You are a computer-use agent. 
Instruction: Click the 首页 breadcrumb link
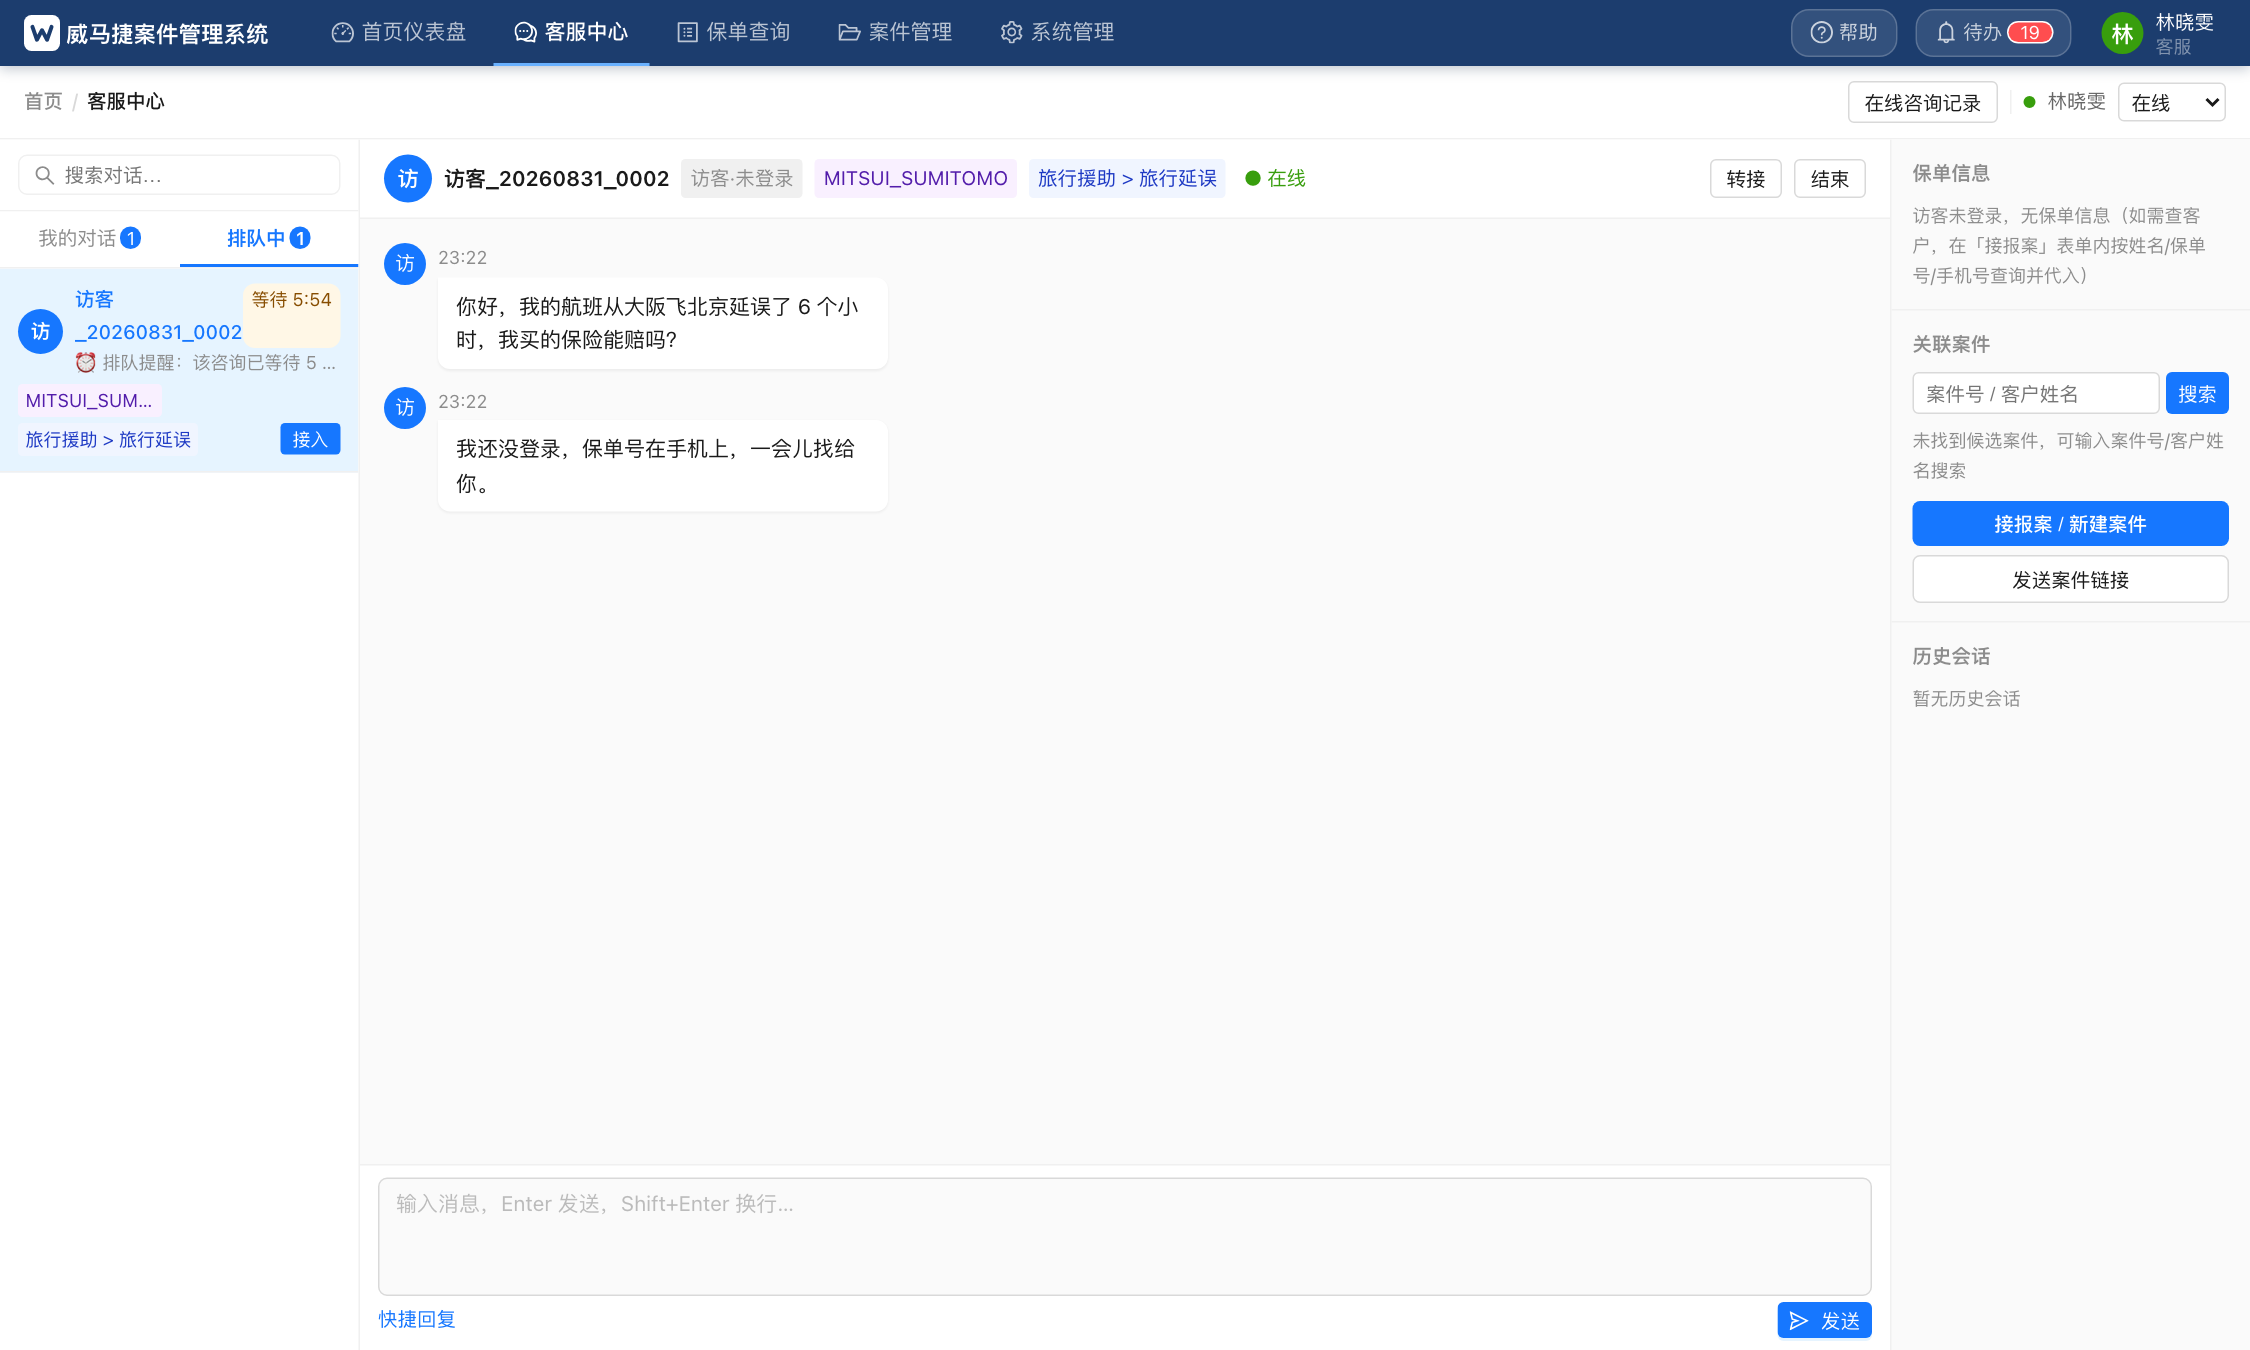[x=43, y=101]
